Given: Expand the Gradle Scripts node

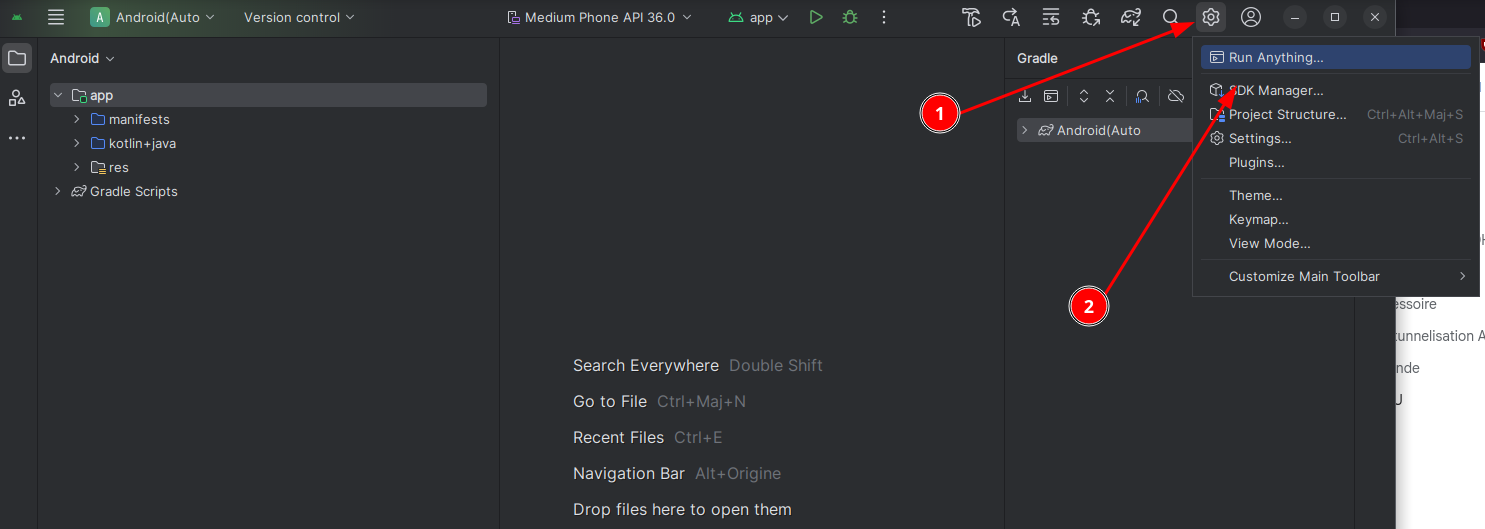Looking at the screenshot, I should [x=58, y=191].
